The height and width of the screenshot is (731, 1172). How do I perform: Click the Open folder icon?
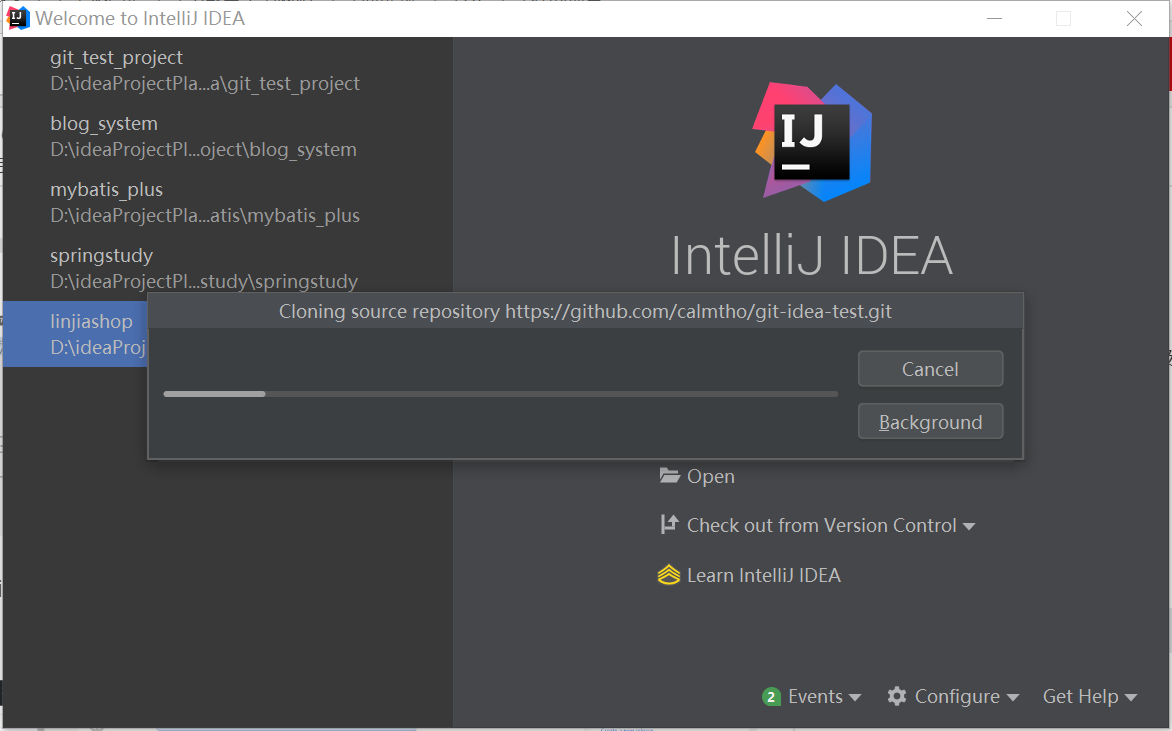coord(669,475)
